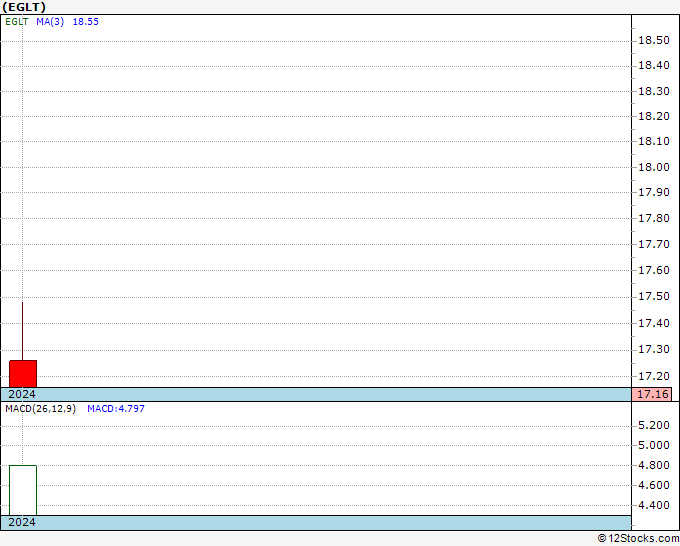
Task: Click the MA(3) legend label
Action: pyautogui.click(x=50, y=22)
